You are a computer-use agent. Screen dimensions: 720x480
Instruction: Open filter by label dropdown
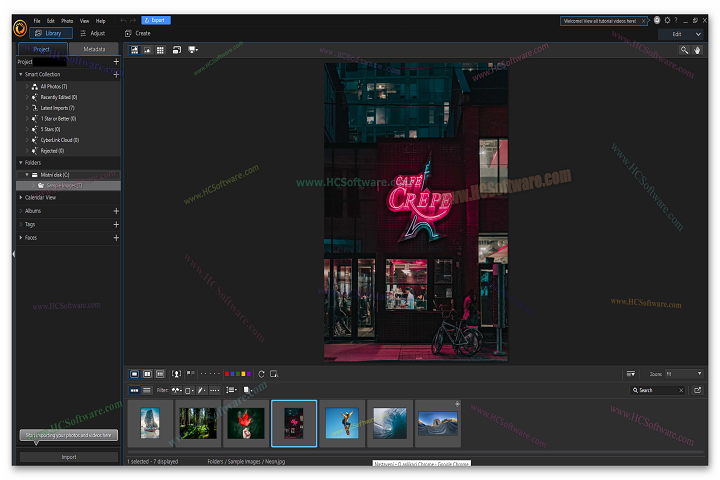click(x=189, y=390)
